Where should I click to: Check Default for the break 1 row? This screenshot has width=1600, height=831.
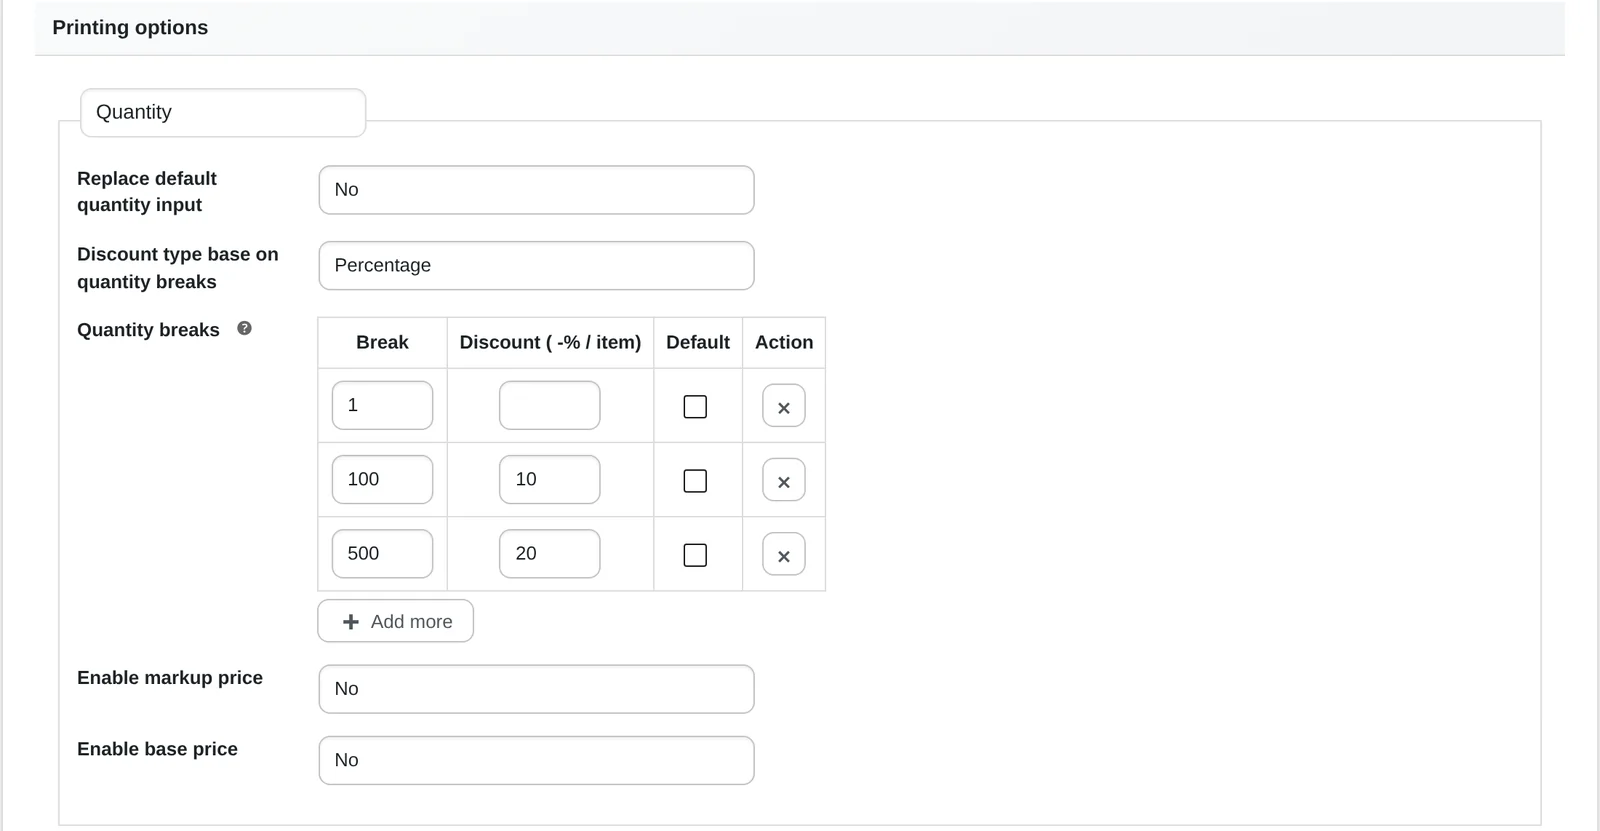(x=695, y=406)
